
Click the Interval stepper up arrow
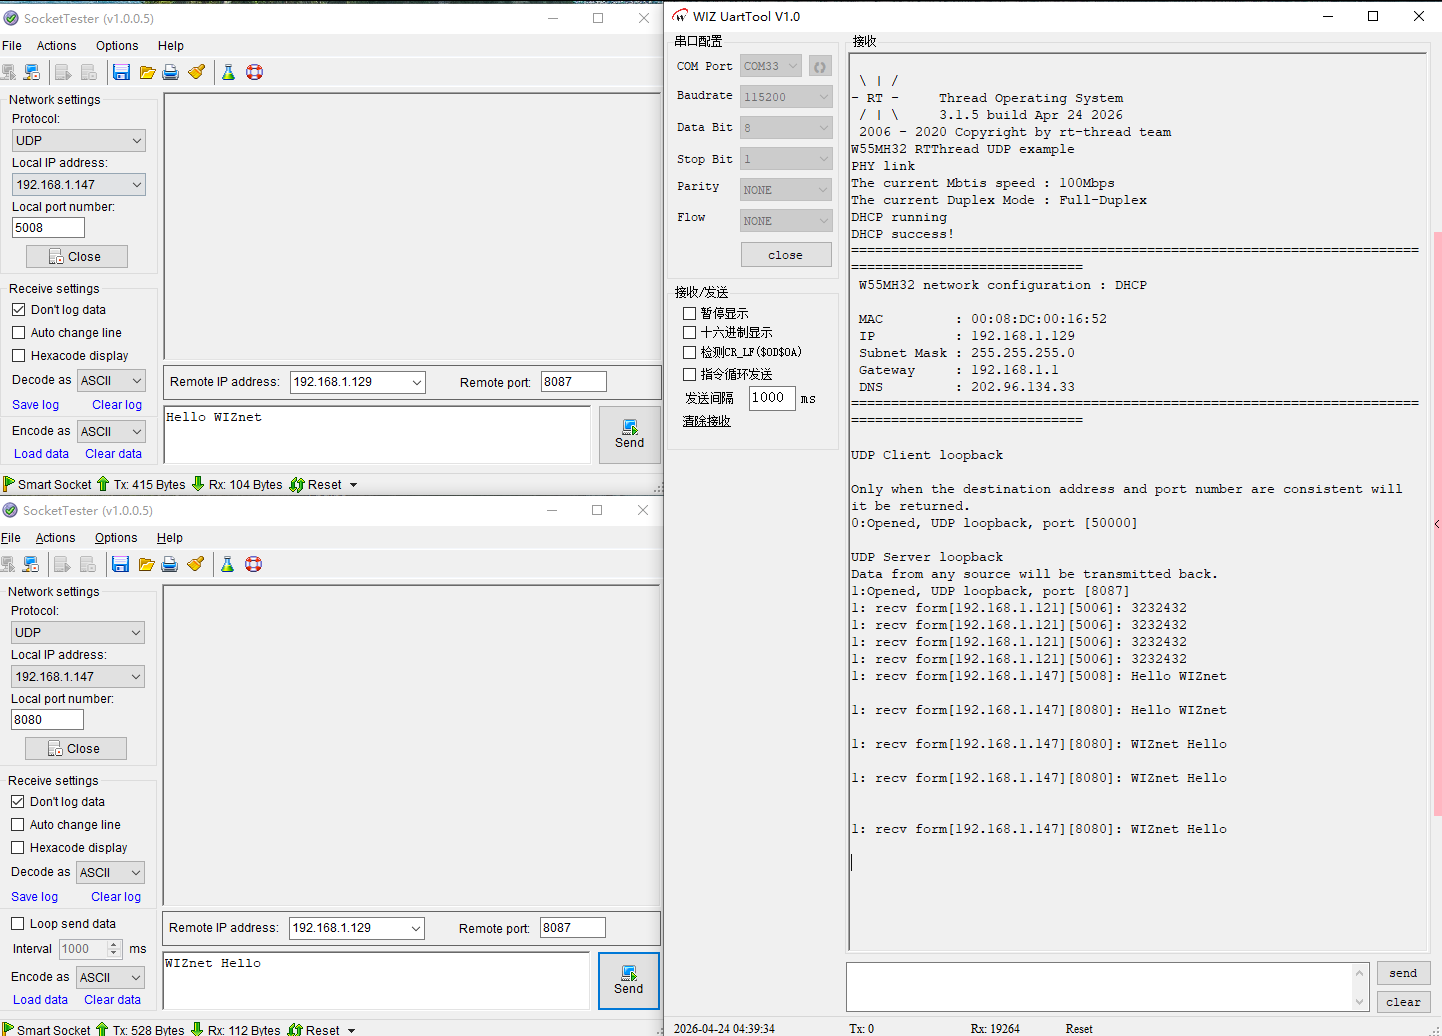[114, 944]
